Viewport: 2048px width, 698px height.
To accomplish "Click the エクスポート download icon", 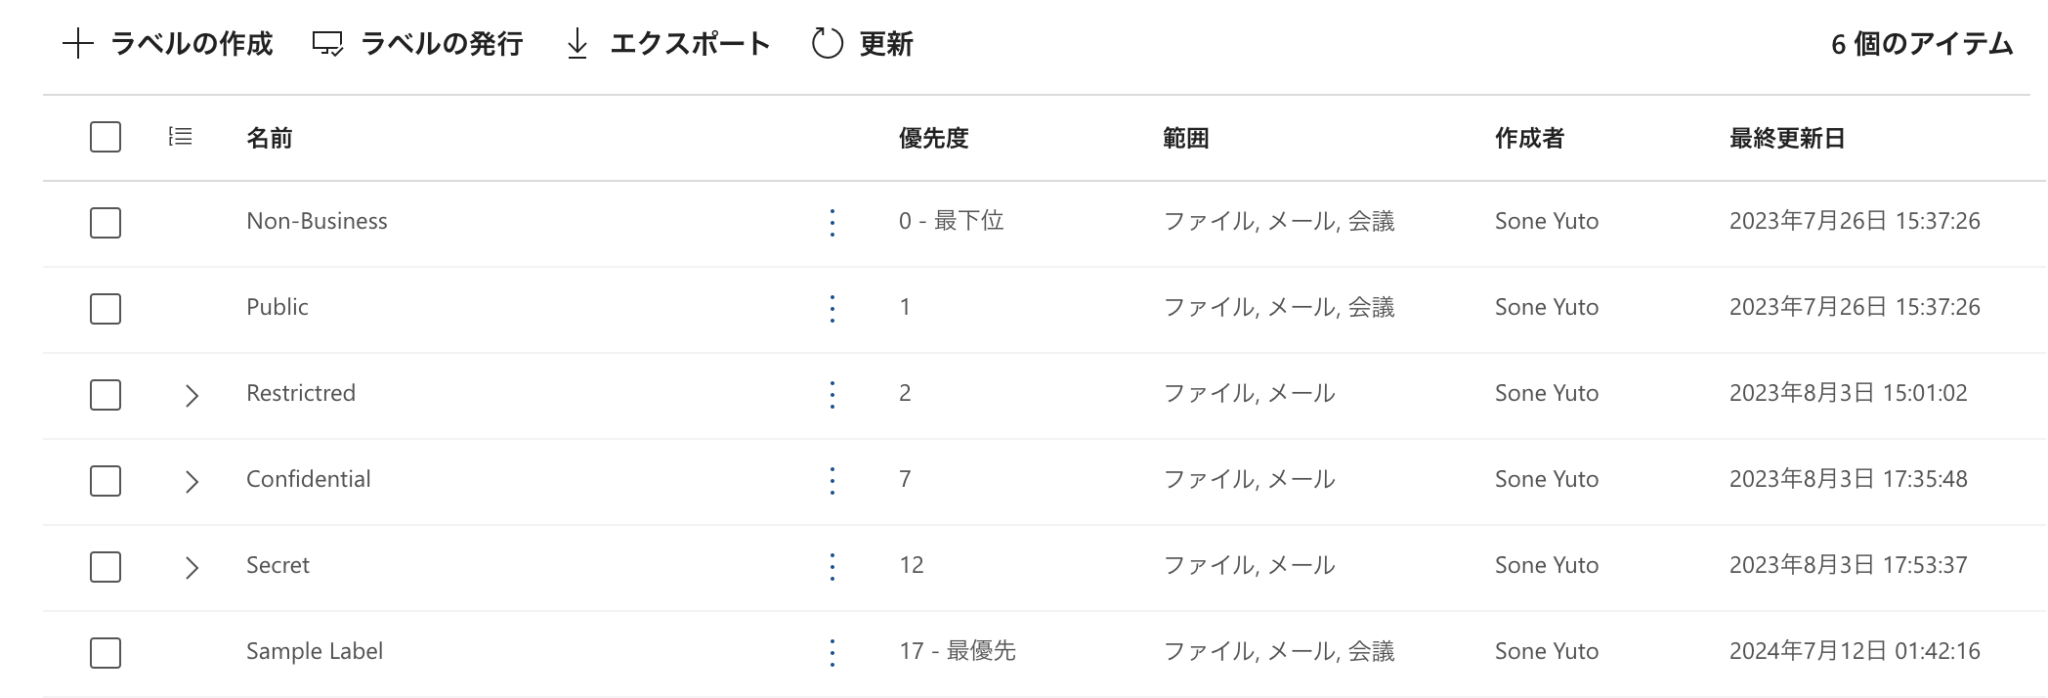I will (577, 44).
